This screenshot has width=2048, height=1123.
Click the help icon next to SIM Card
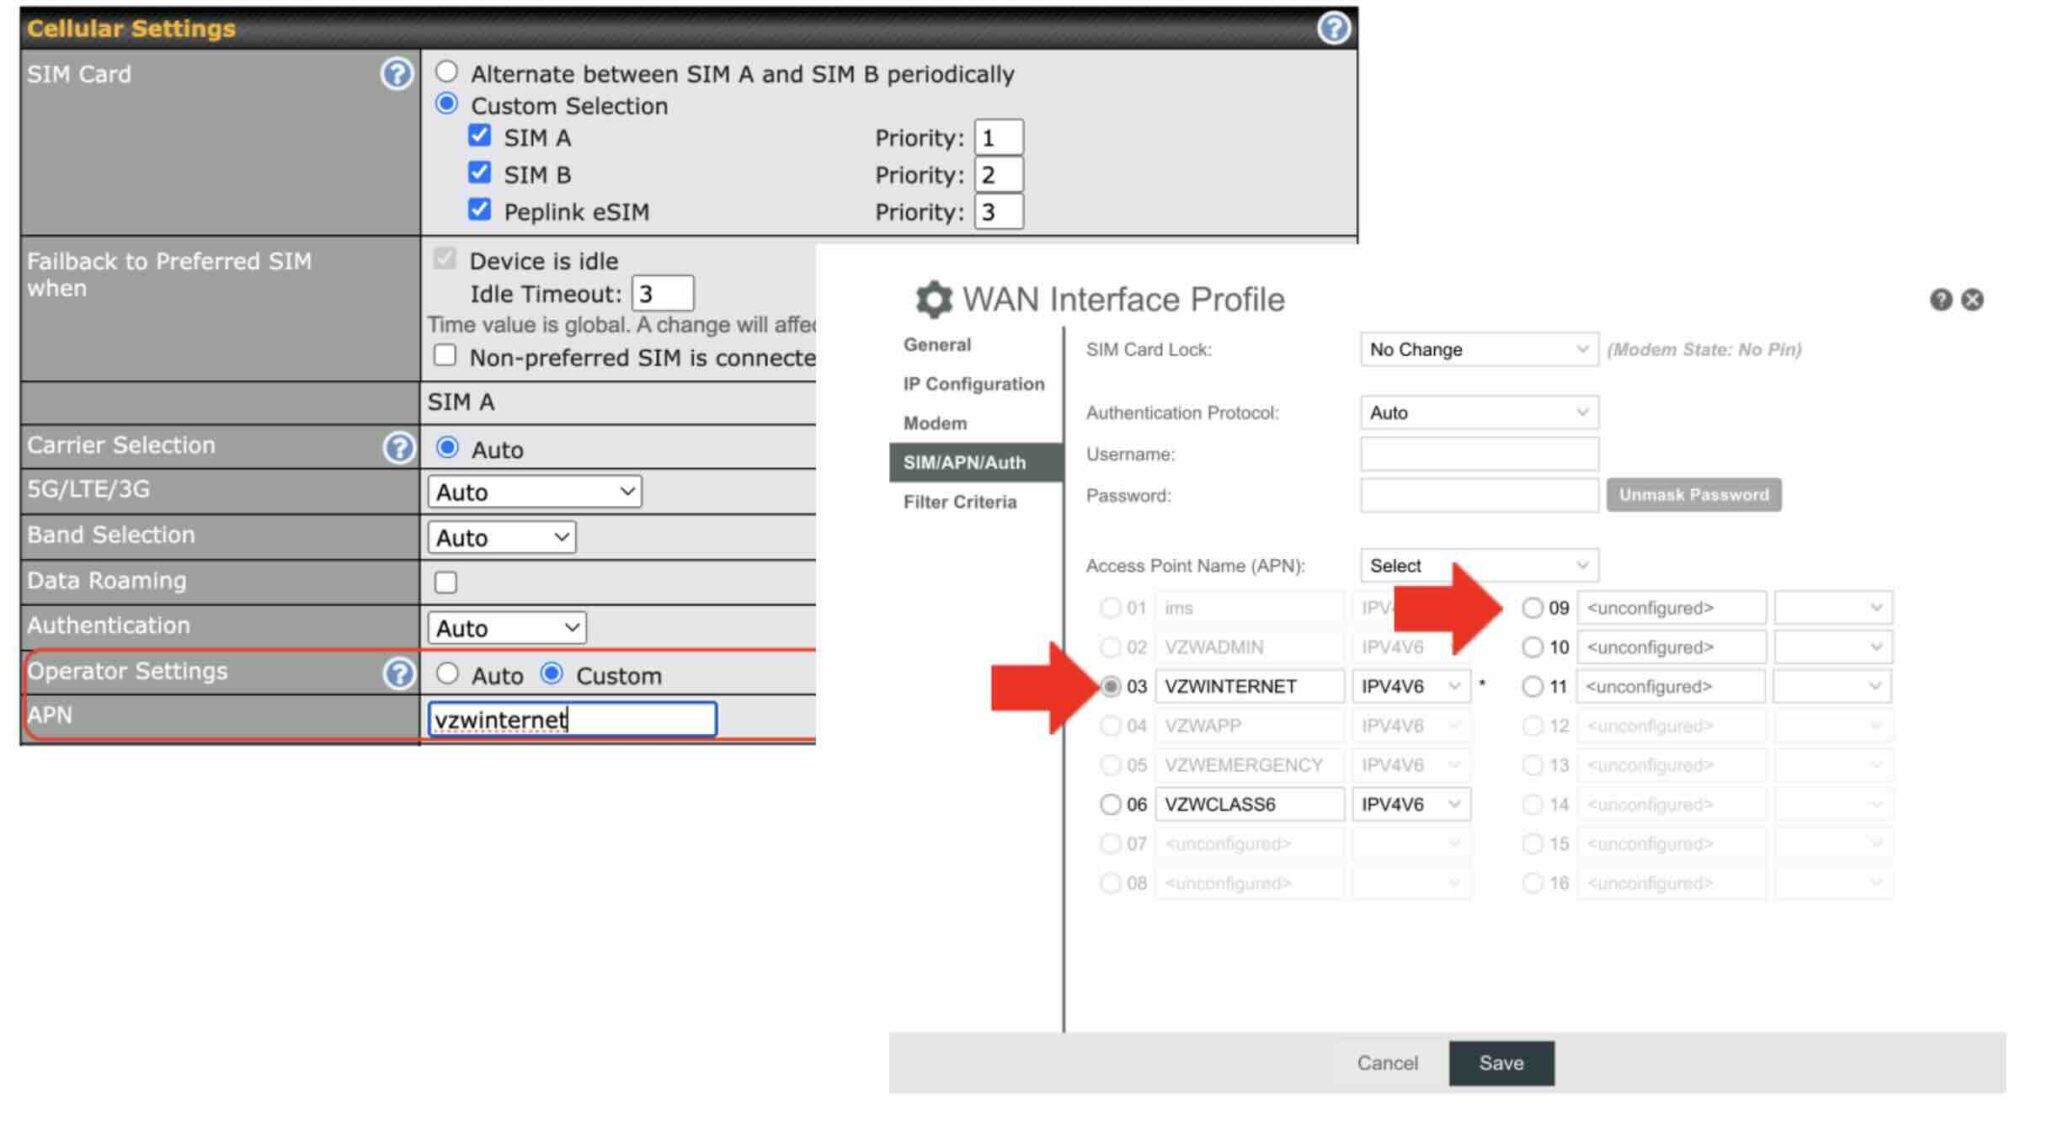(x=398, y=72)
